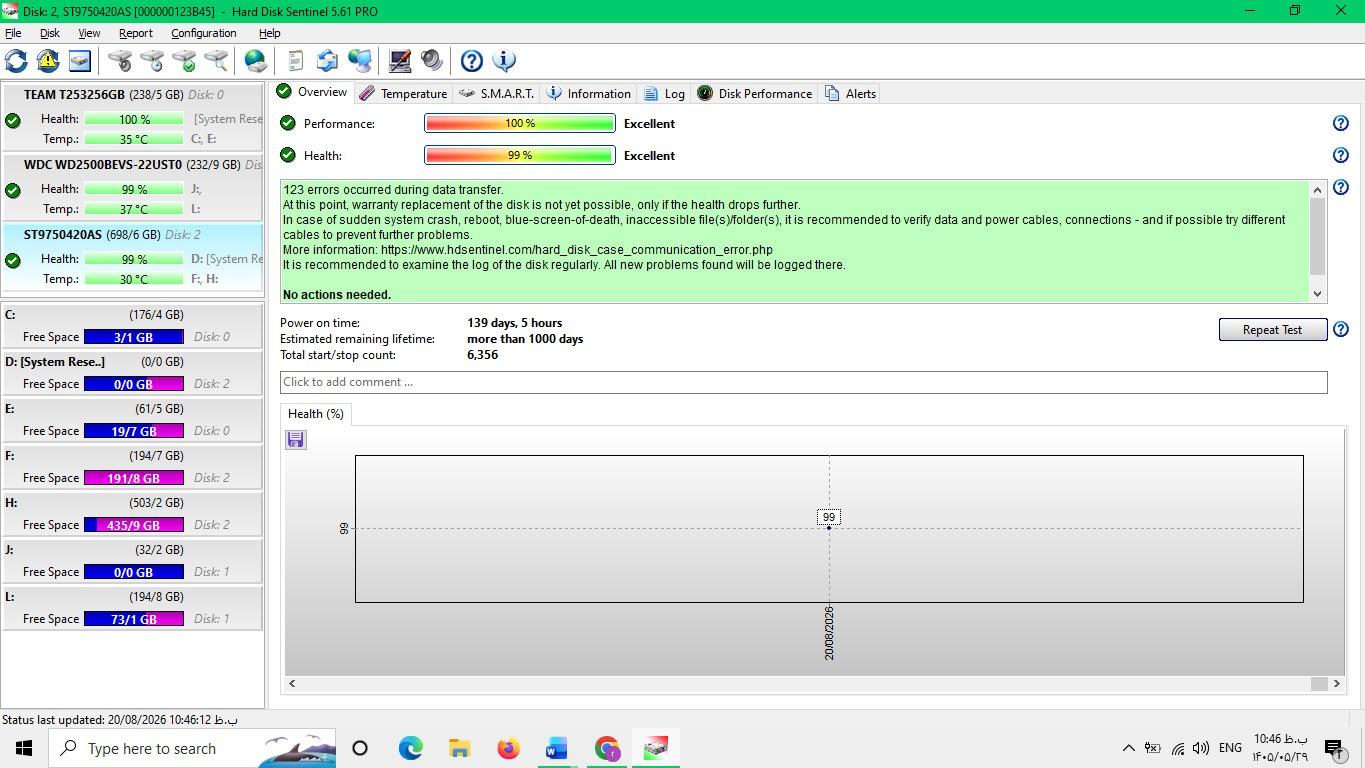
Task: Select the D: [System Rese..] partition entry
Action: point(132,372)
